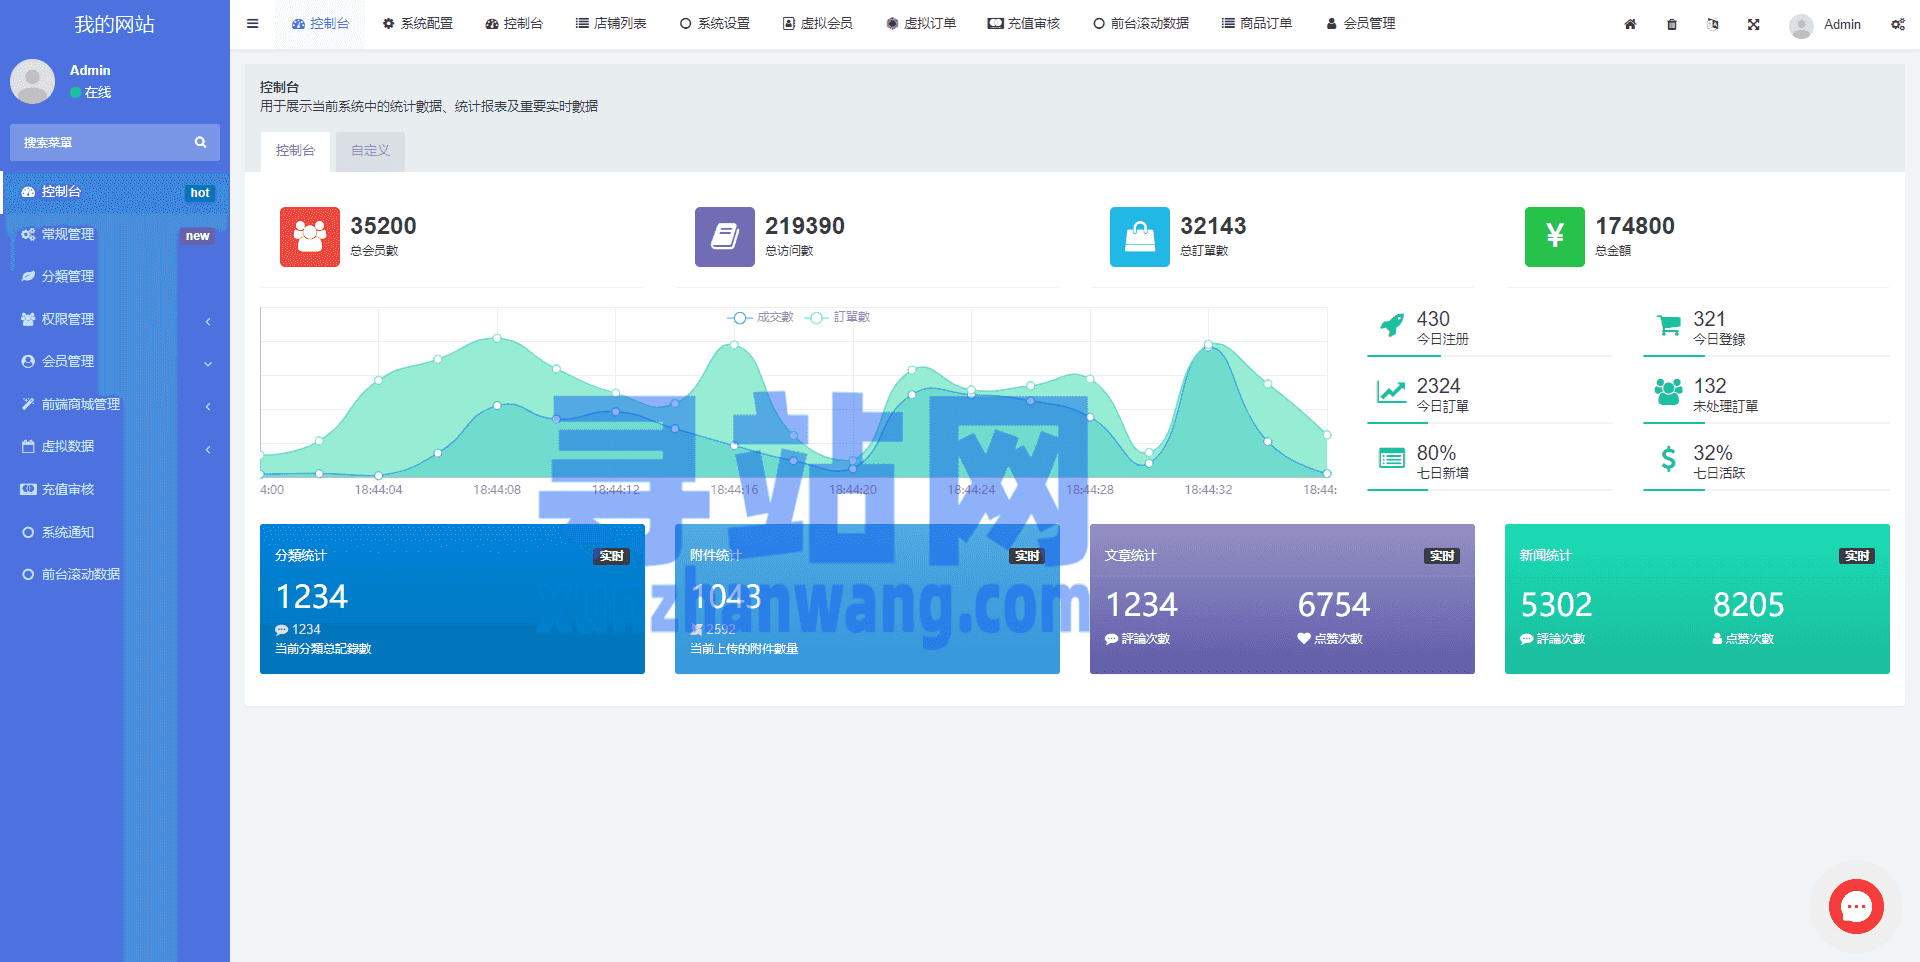Open the red chat bubble button

tap(1856, 907)
